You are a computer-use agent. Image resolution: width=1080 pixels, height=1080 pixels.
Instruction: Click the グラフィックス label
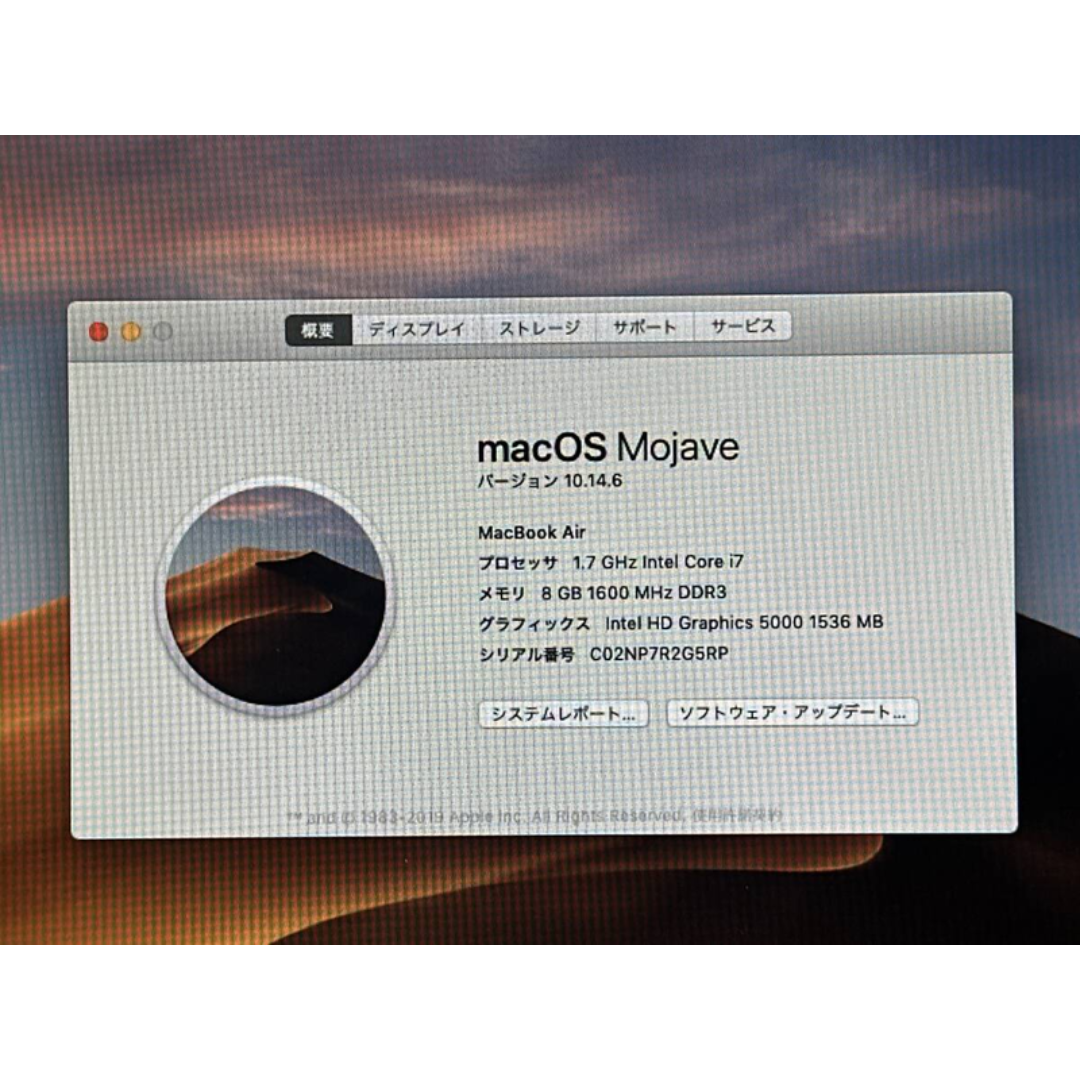(534, 624)
